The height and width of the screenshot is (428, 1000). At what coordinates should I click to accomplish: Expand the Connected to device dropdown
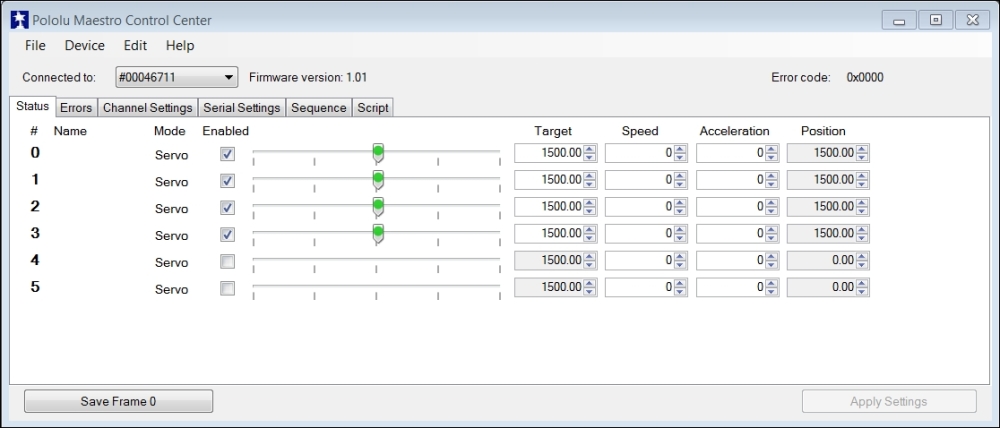[177, 77]
